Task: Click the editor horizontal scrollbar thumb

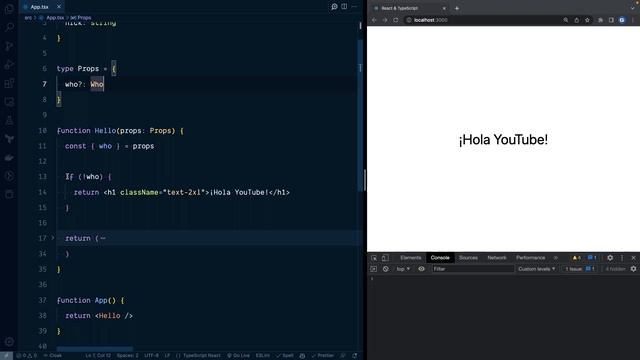Action: [x=95, y=349]
